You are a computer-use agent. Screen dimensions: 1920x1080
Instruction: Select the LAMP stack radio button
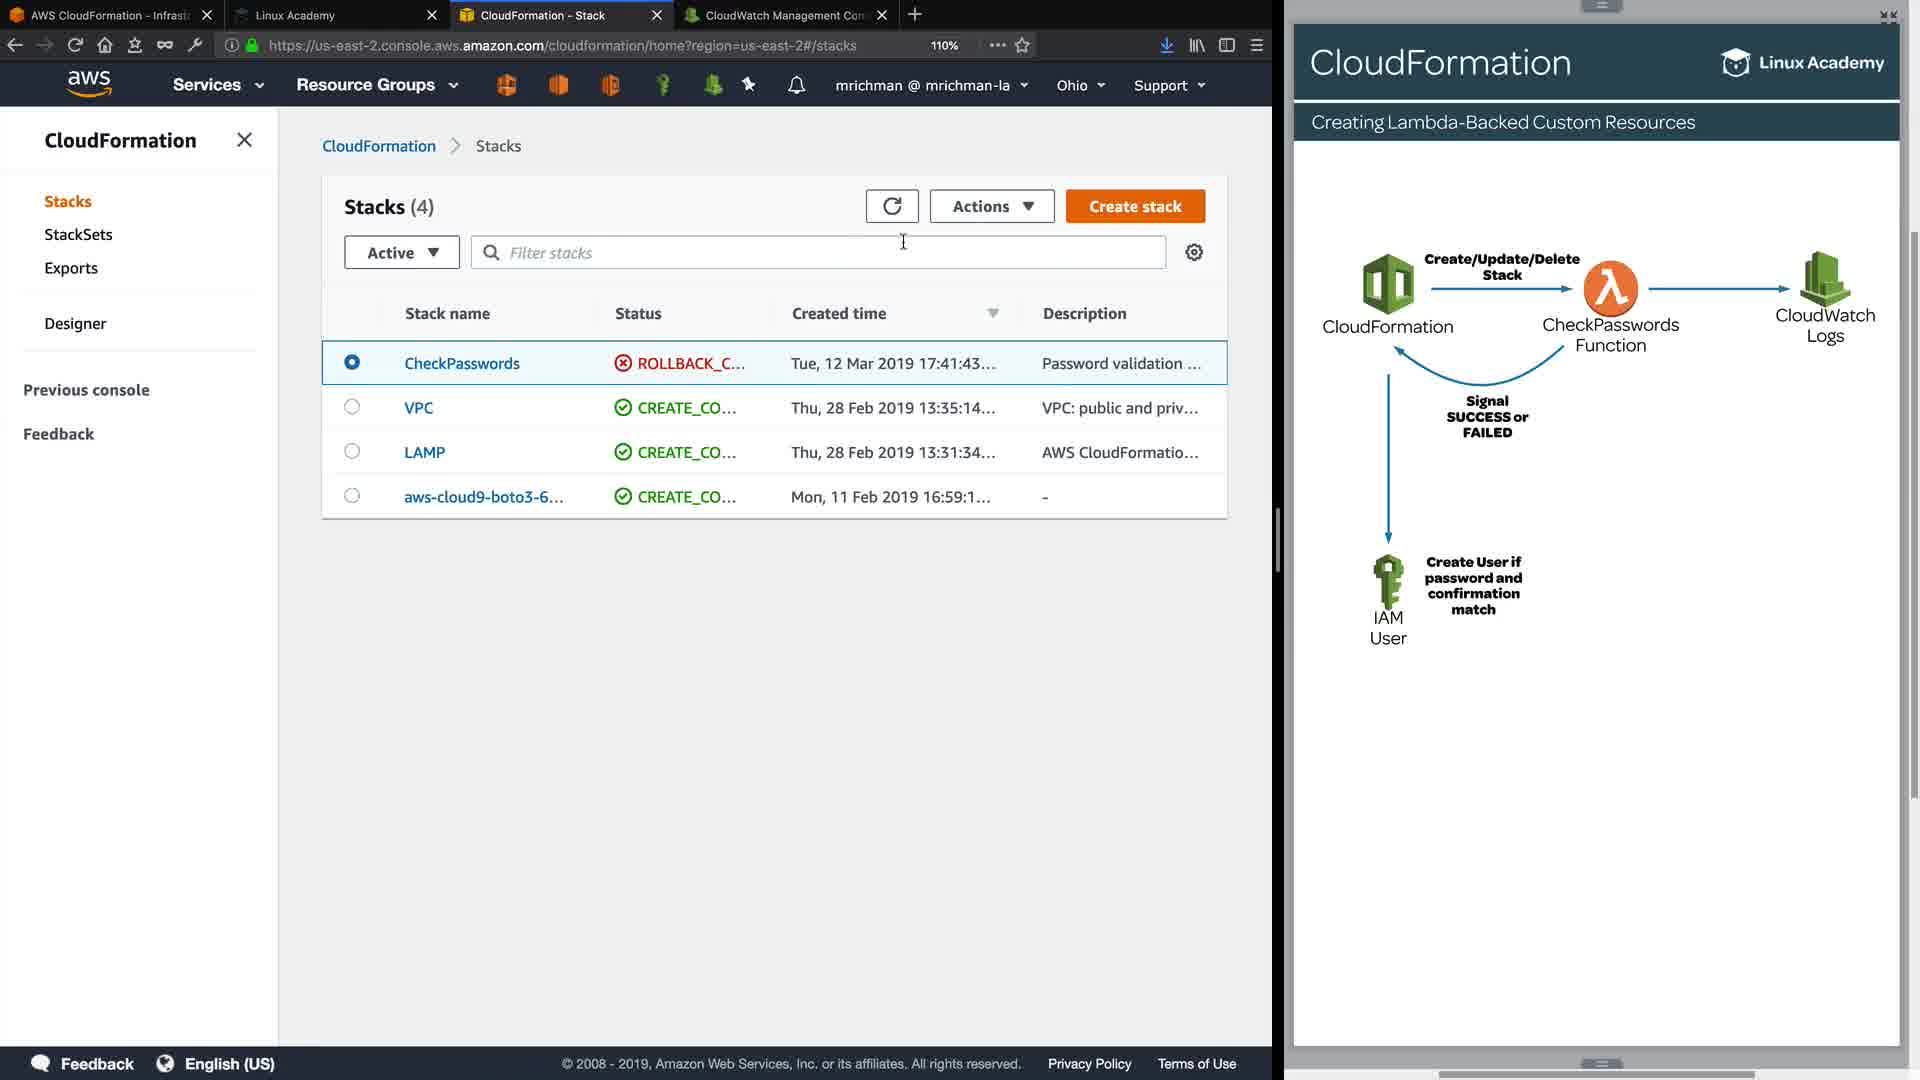coord(352,451)
